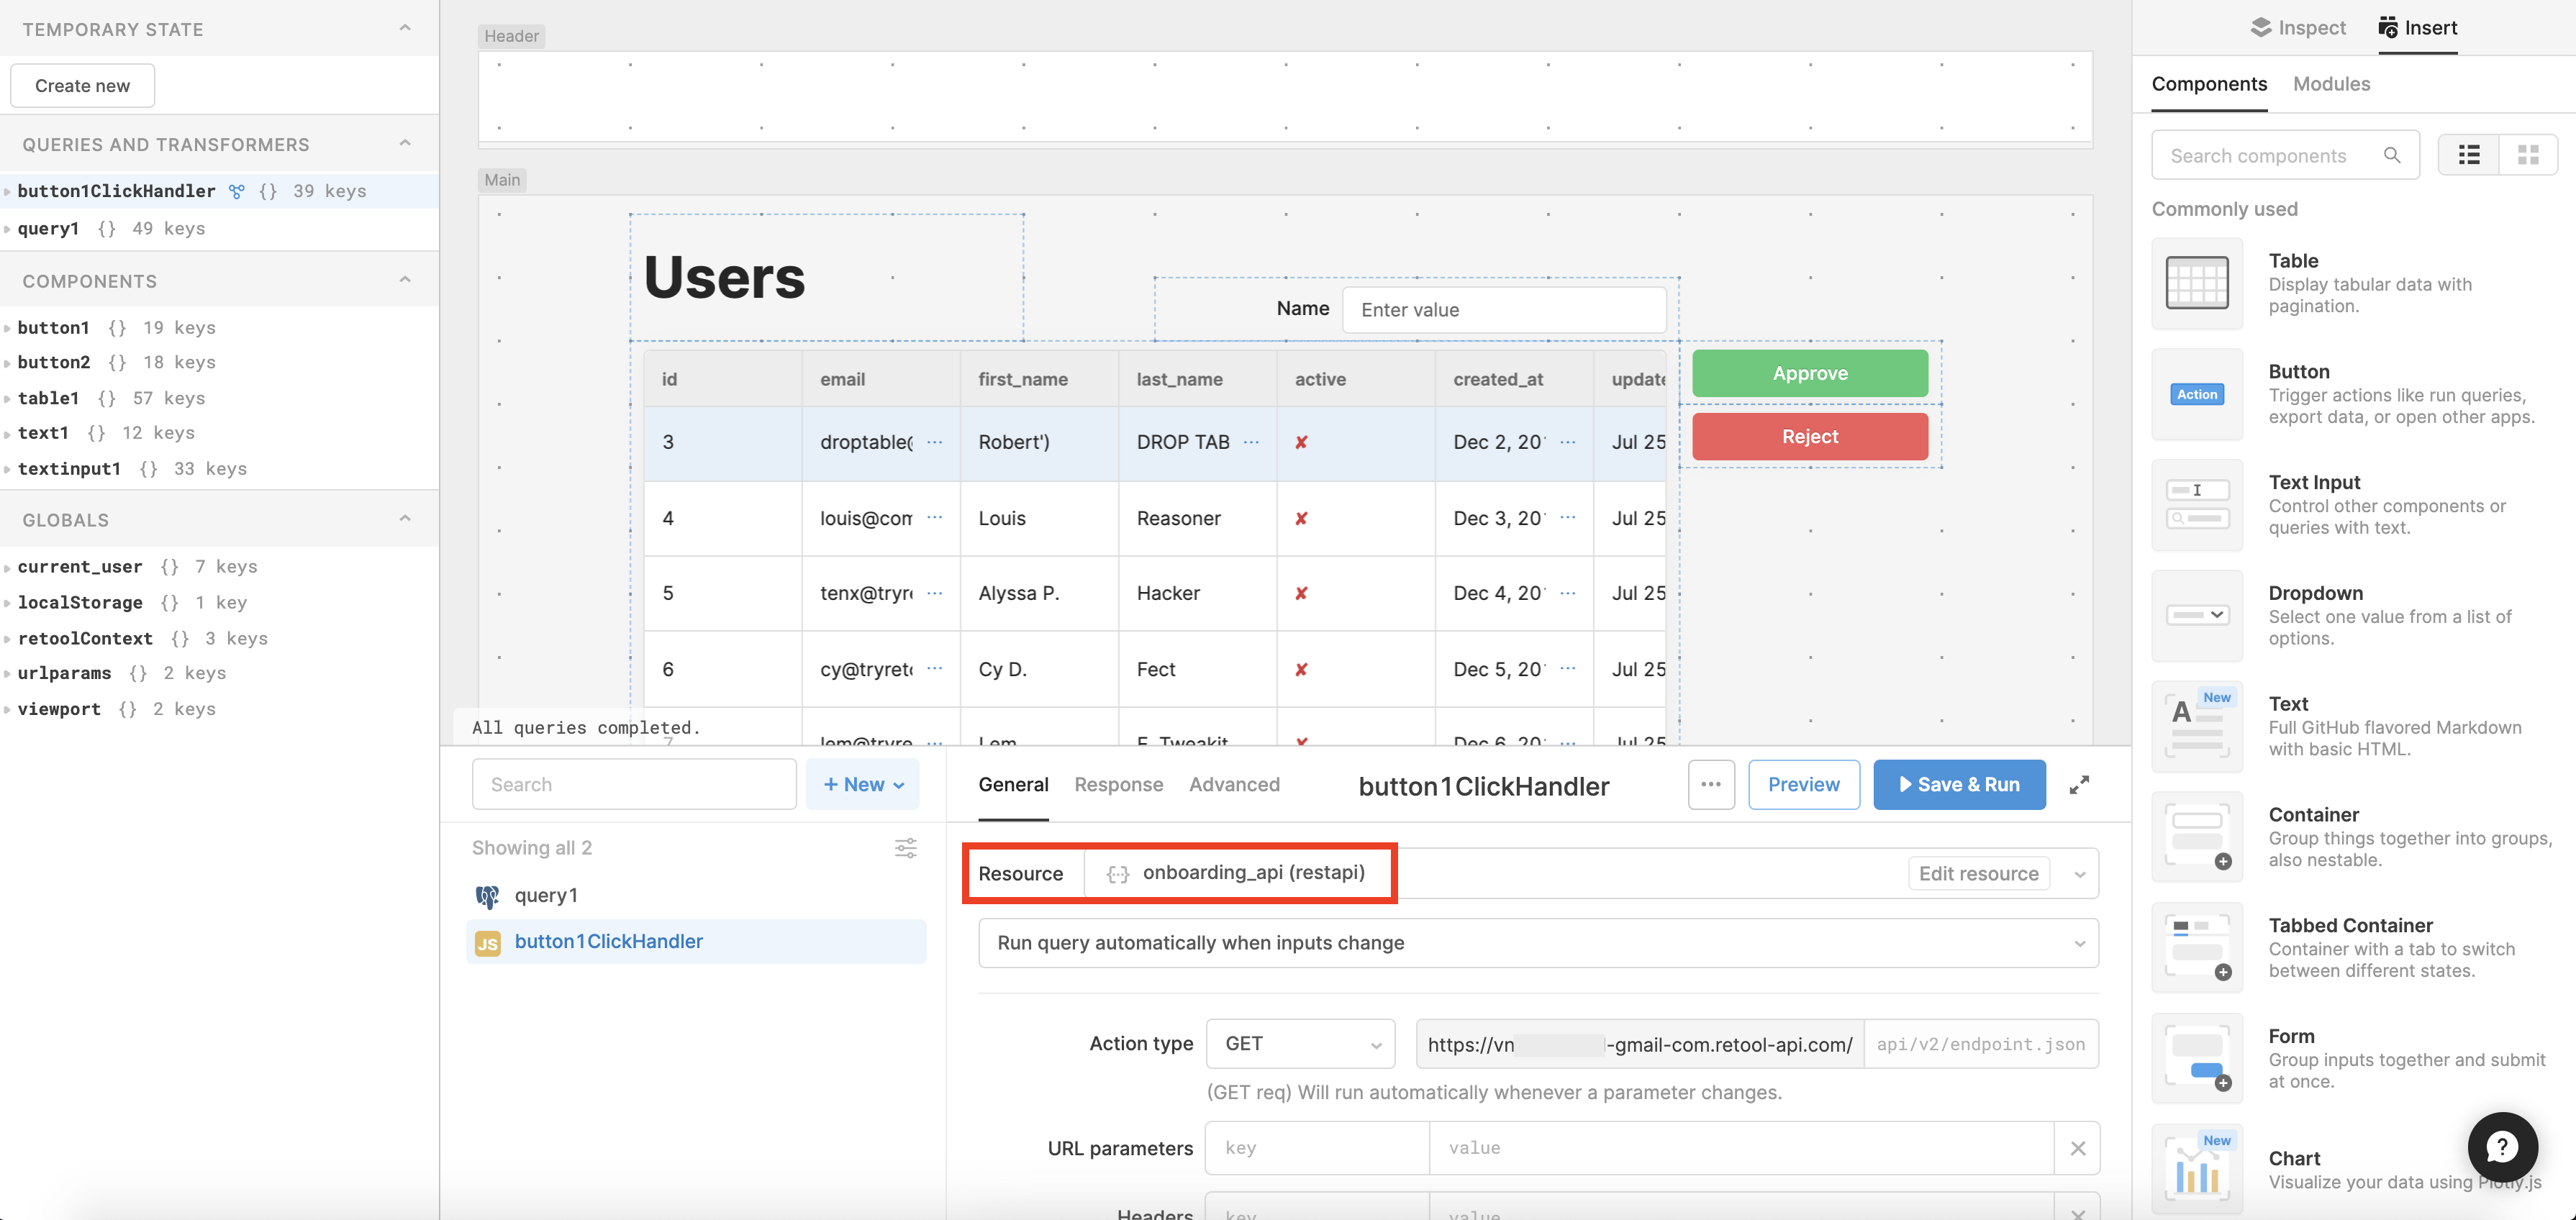Click the PostgreSQL icon beside query1
This screenshot has width=2576, height=1220.
[x=487, y=896]
